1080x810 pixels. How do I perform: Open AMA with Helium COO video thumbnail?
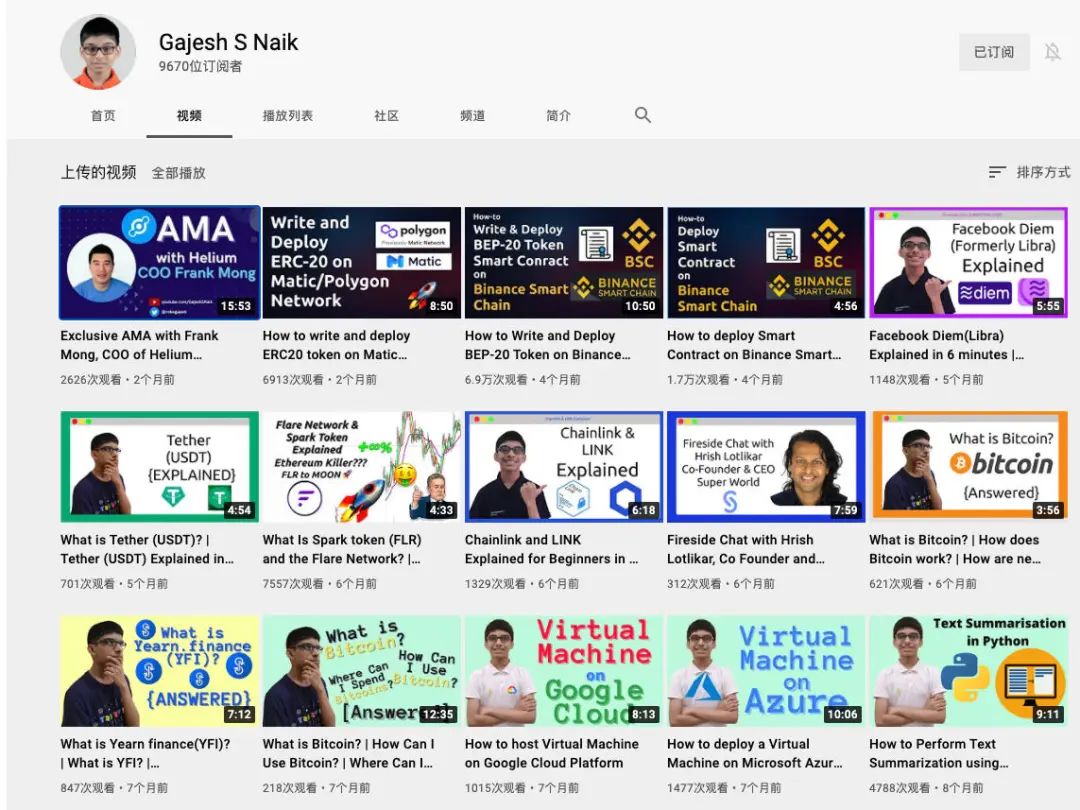[160, 262]
